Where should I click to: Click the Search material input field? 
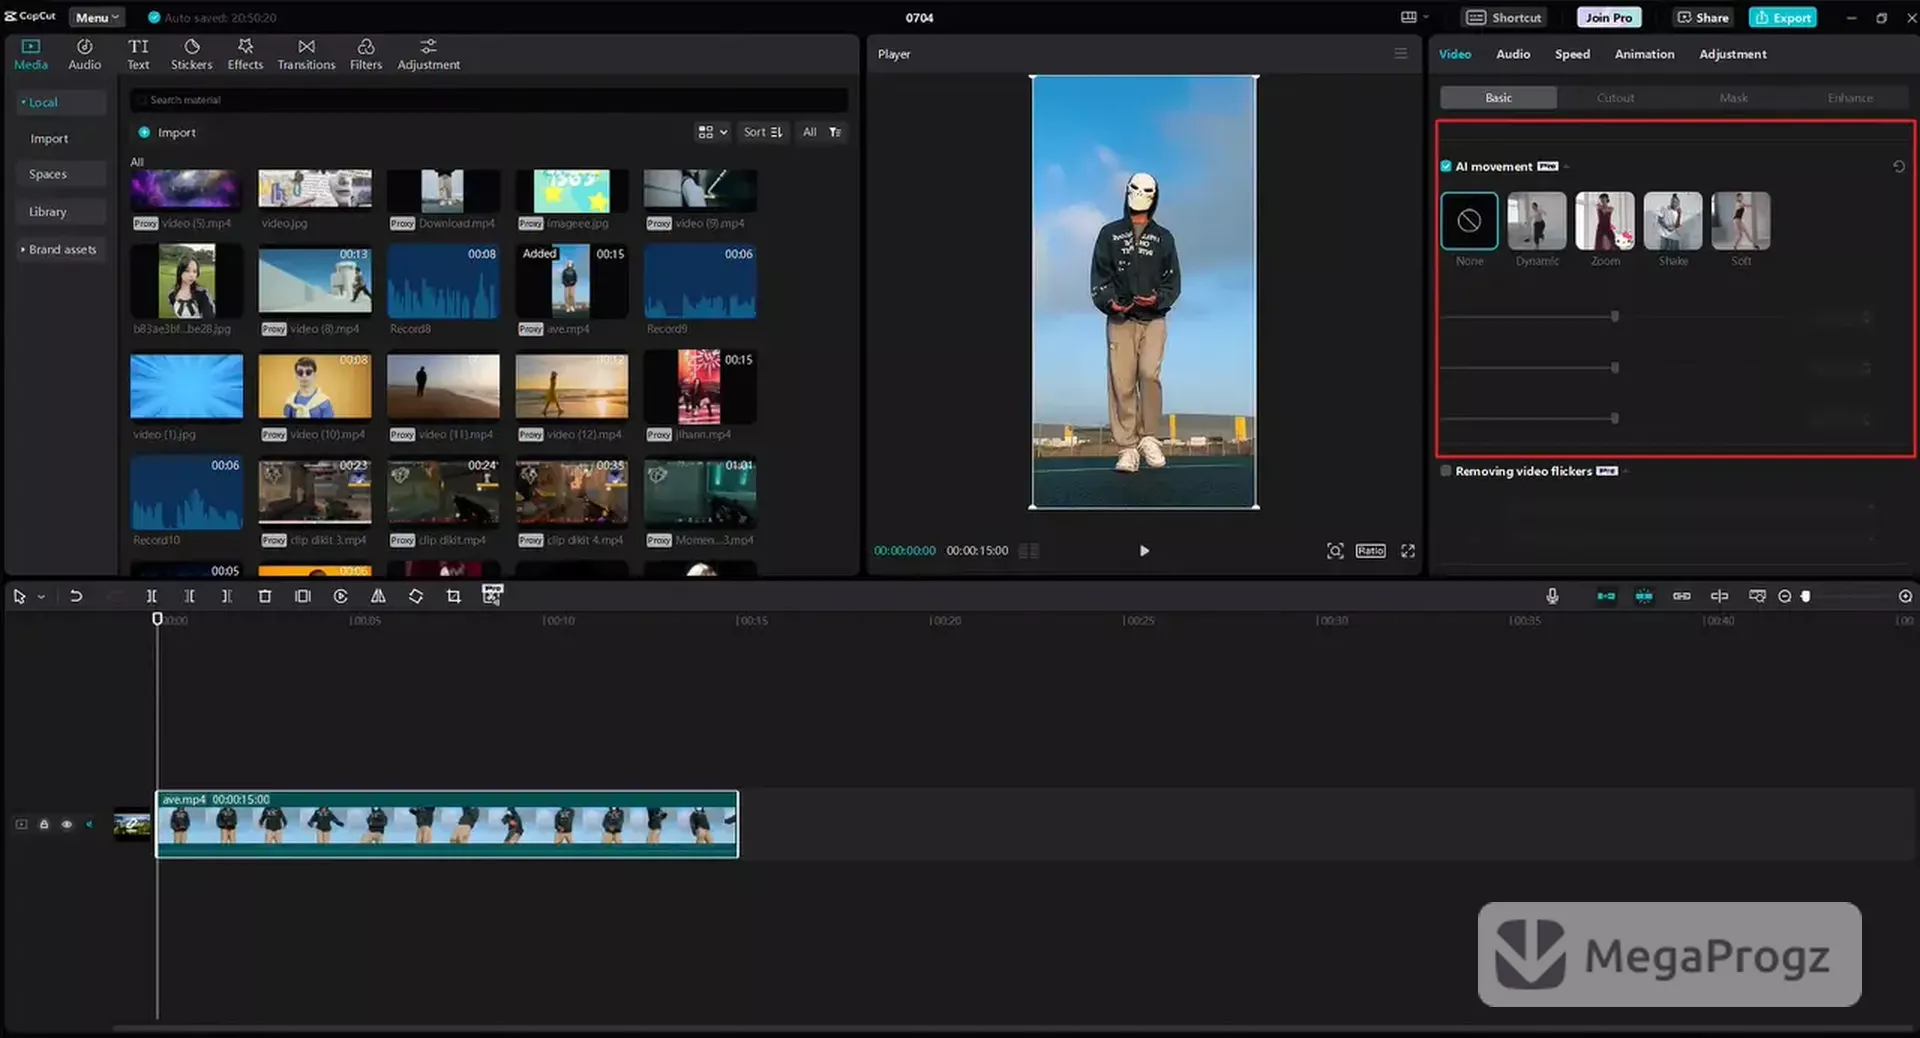click(489, 100)
